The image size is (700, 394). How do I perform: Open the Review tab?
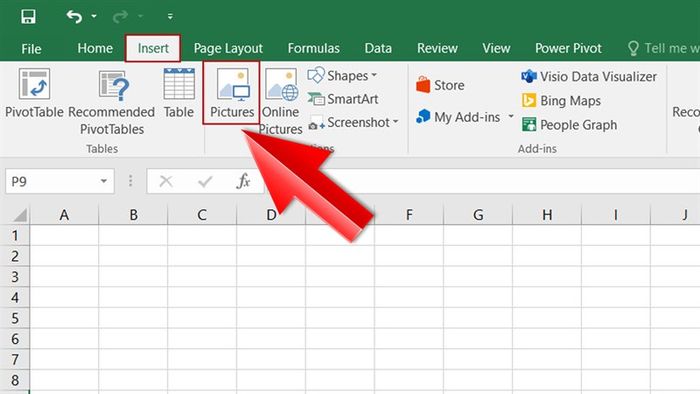[x=437, y=48]
